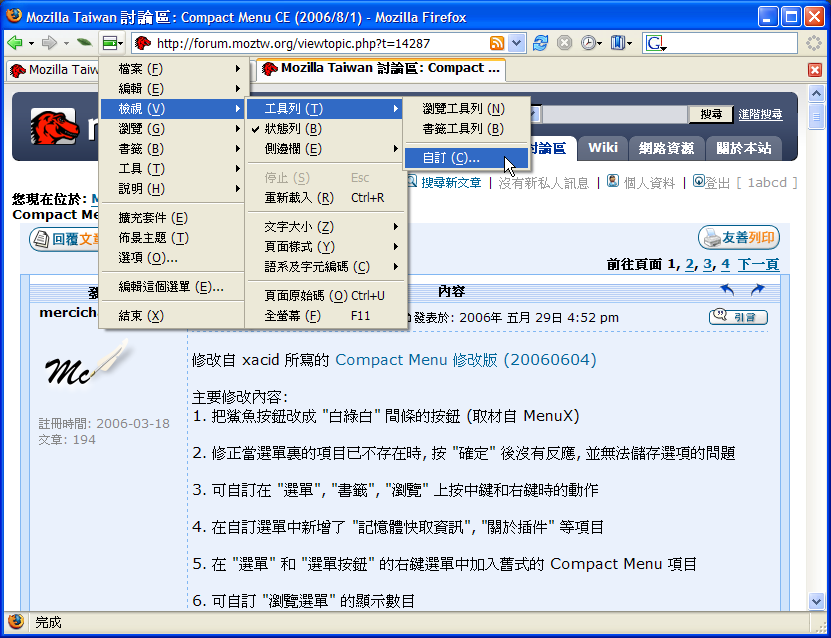
Task: Click the Google search engine icon
Action: [656, 43]
